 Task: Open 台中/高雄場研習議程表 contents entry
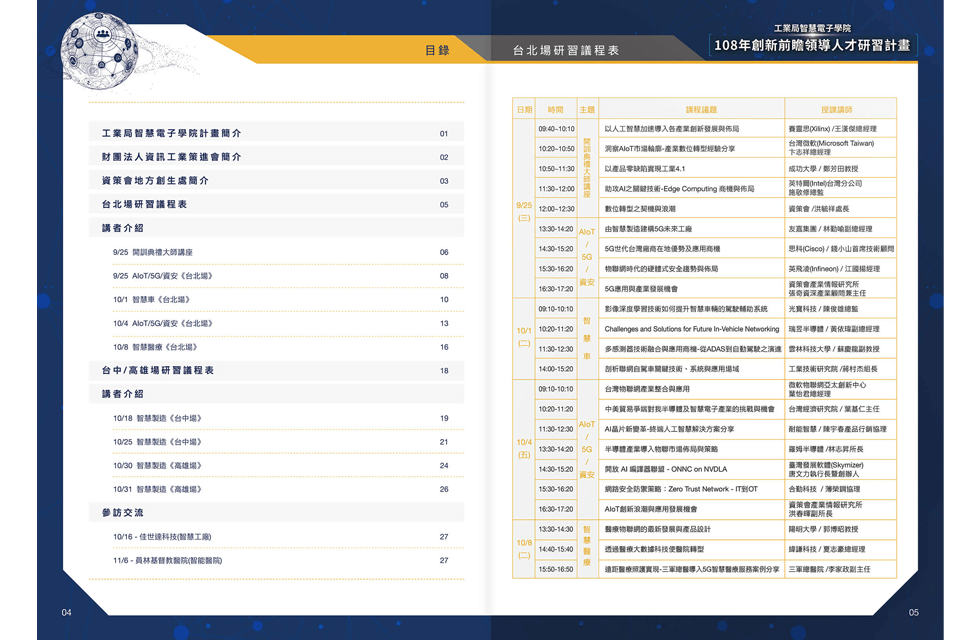pos(158,370)
